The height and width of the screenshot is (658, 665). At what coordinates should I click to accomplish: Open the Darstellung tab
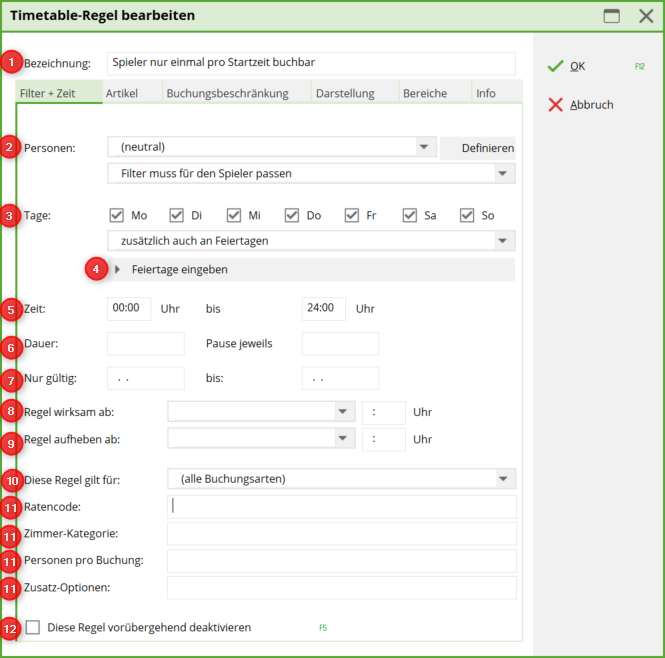344,93
